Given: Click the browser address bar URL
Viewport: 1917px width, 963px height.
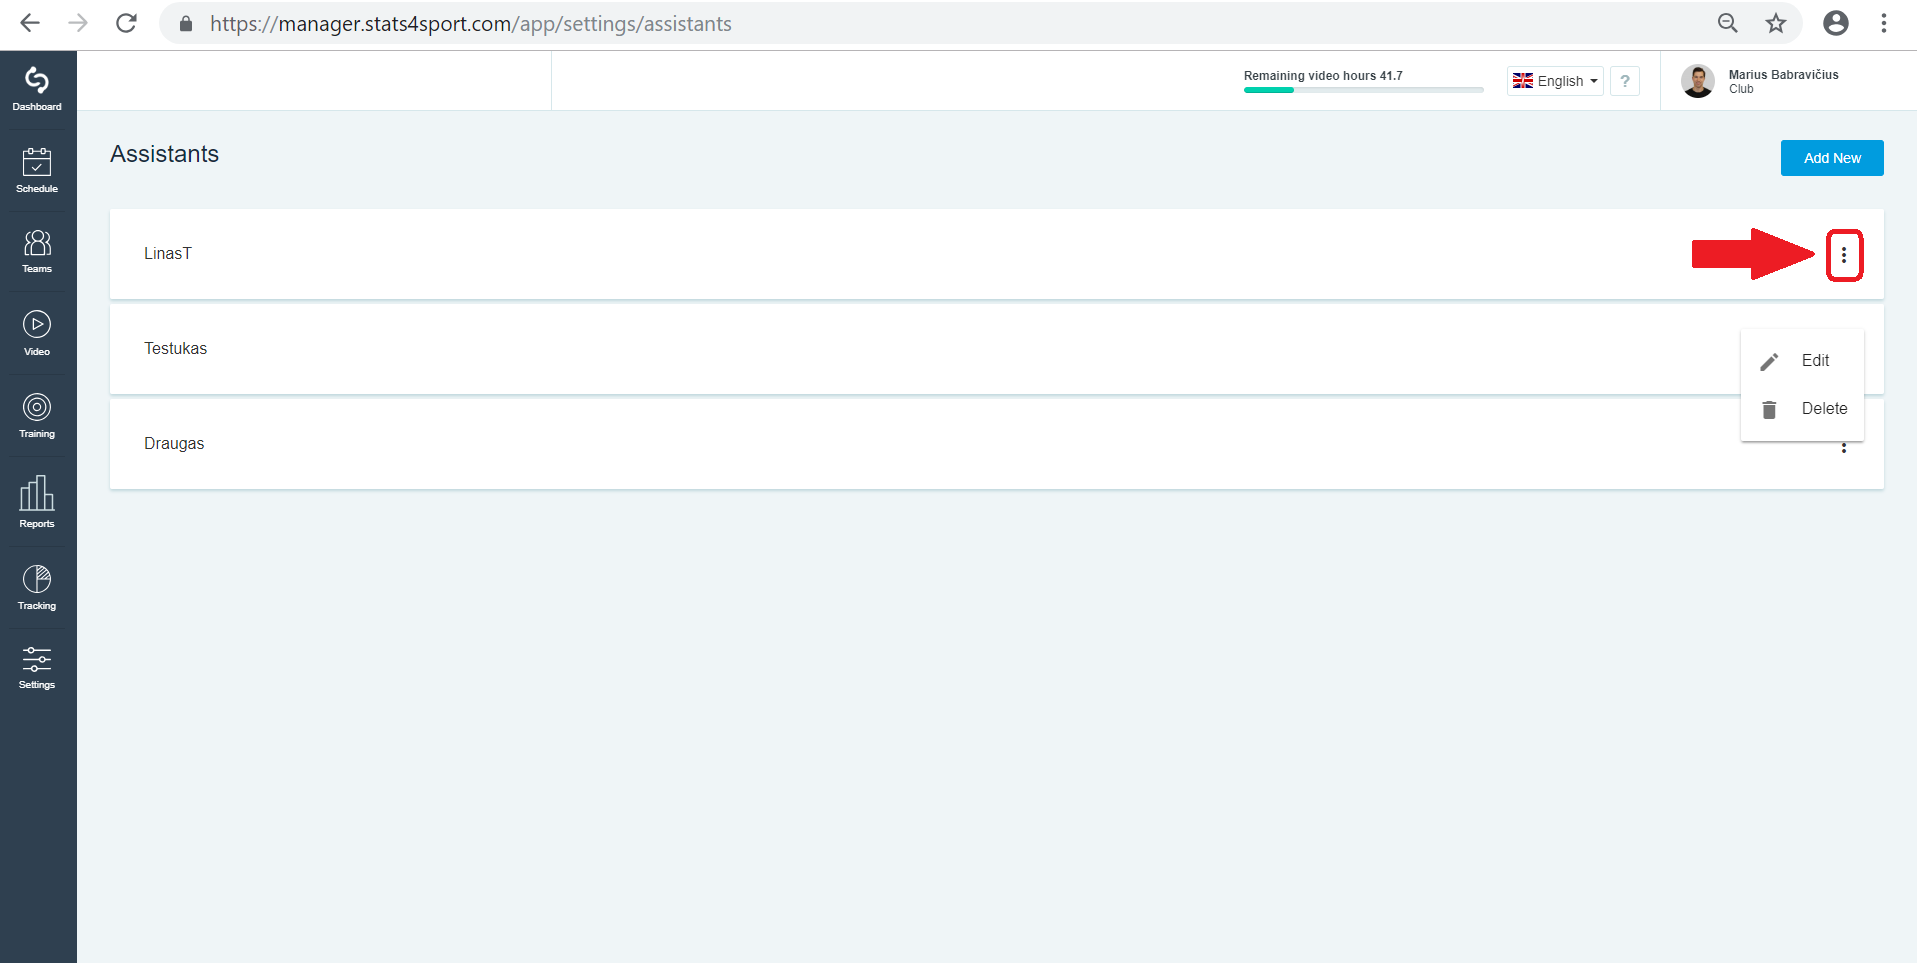Looking at the screenshot, I should tap(471, 24).
